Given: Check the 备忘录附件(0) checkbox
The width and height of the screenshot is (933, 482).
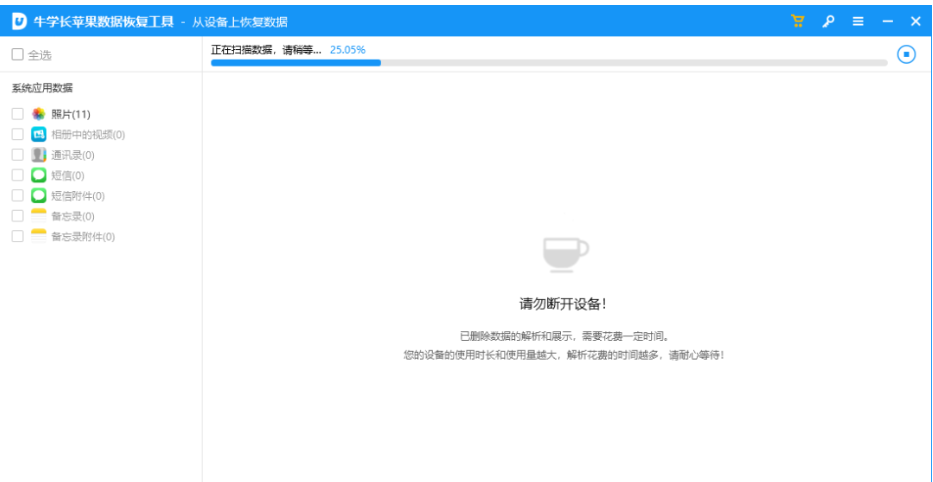Looking at the screenshot, I should (18, 236).
